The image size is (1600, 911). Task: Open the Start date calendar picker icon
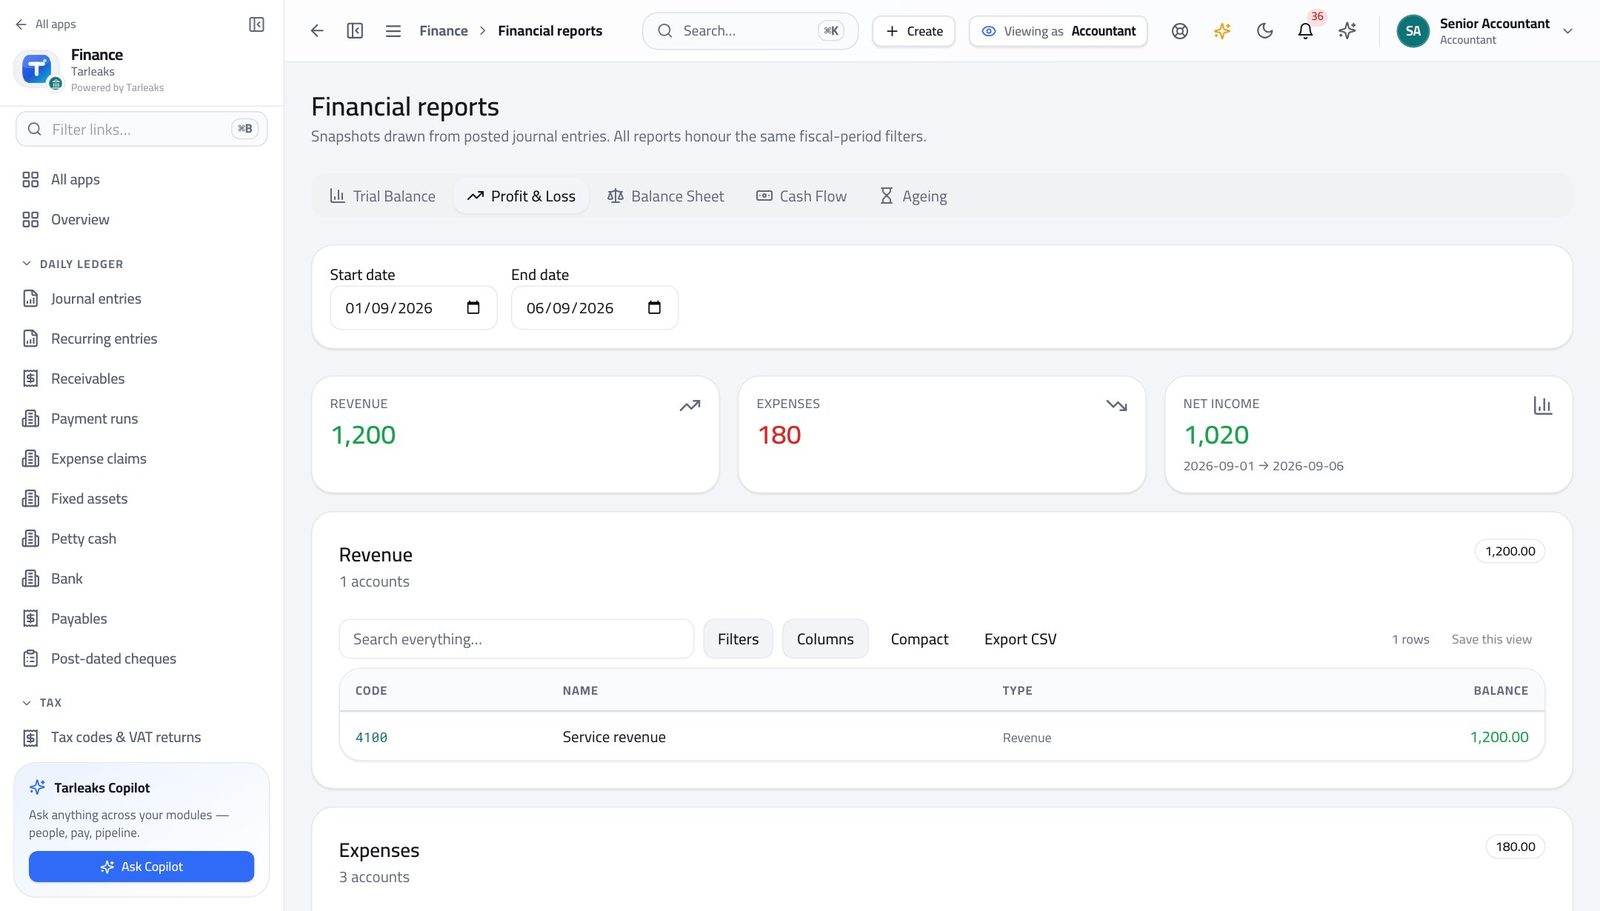[x=473, y=308]
